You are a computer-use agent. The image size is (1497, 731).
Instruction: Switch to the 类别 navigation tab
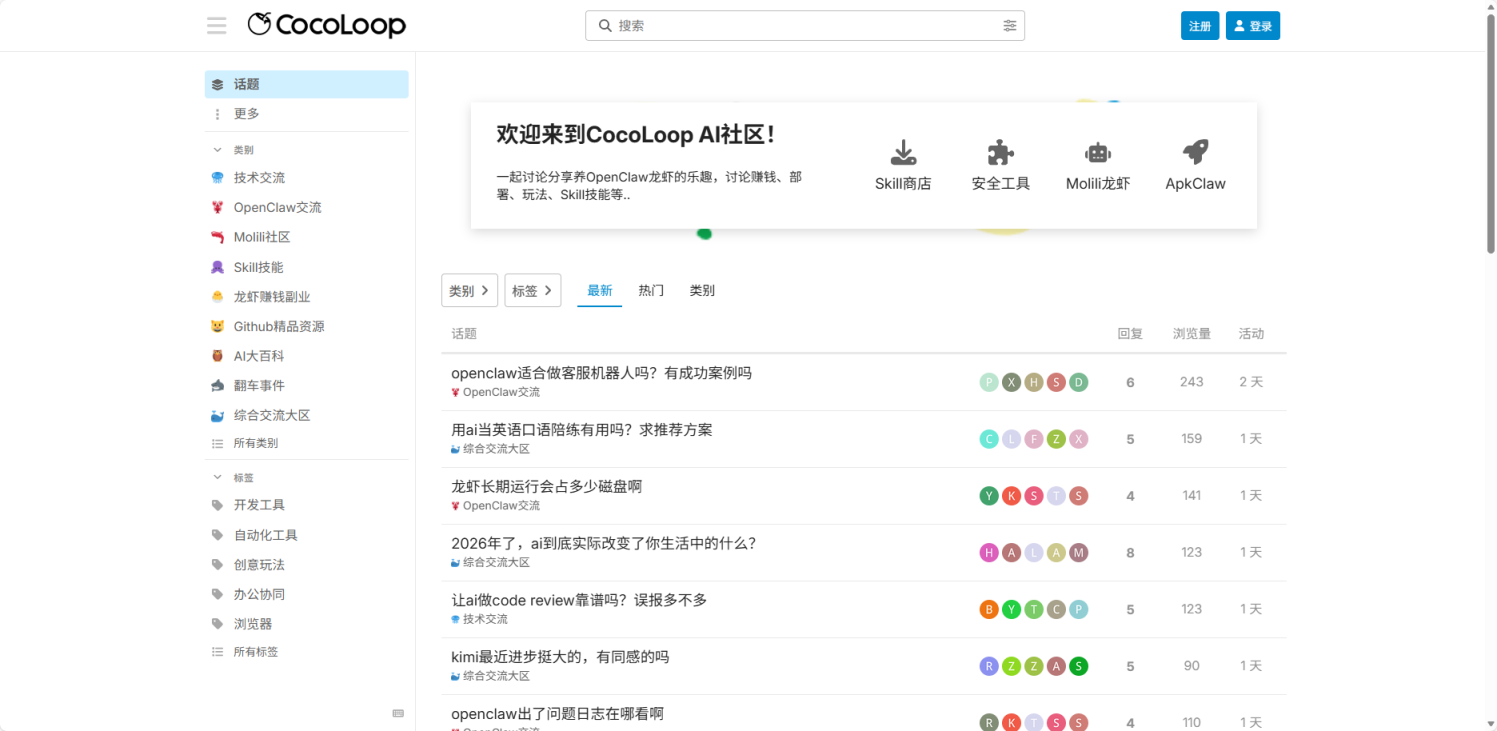702,291
